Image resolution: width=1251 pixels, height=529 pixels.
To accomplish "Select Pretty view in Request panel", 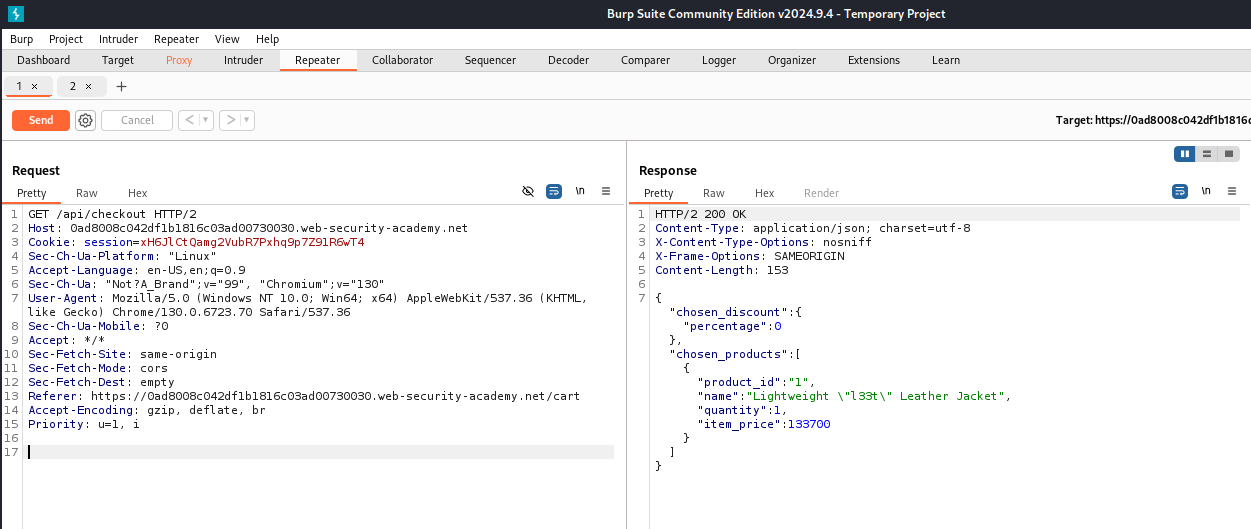I will coord(31,193).
